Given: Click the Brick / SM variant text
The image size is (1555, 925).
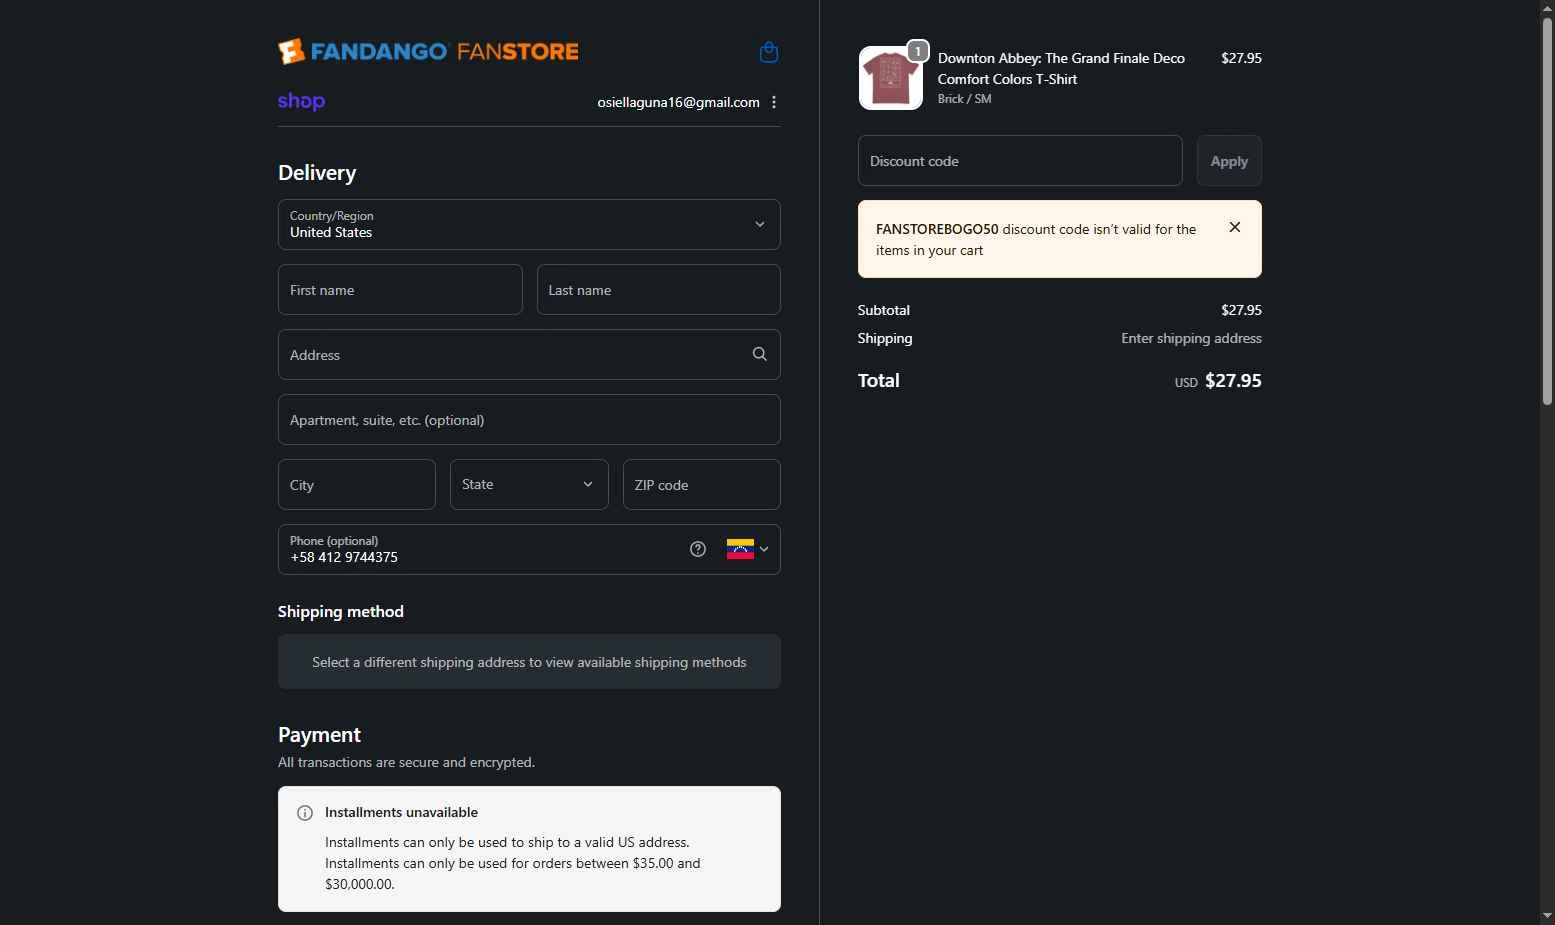Looking at the screenshot, I should click(964, 99).
